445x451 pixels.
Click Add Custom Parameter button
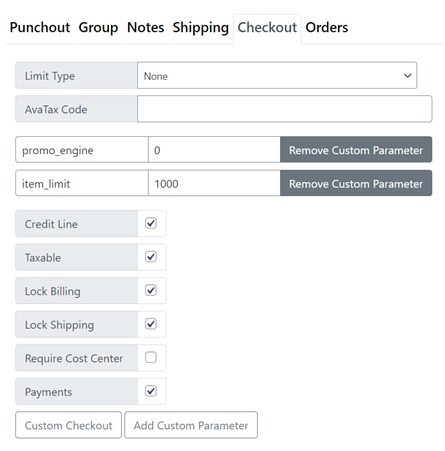[191, 425]
